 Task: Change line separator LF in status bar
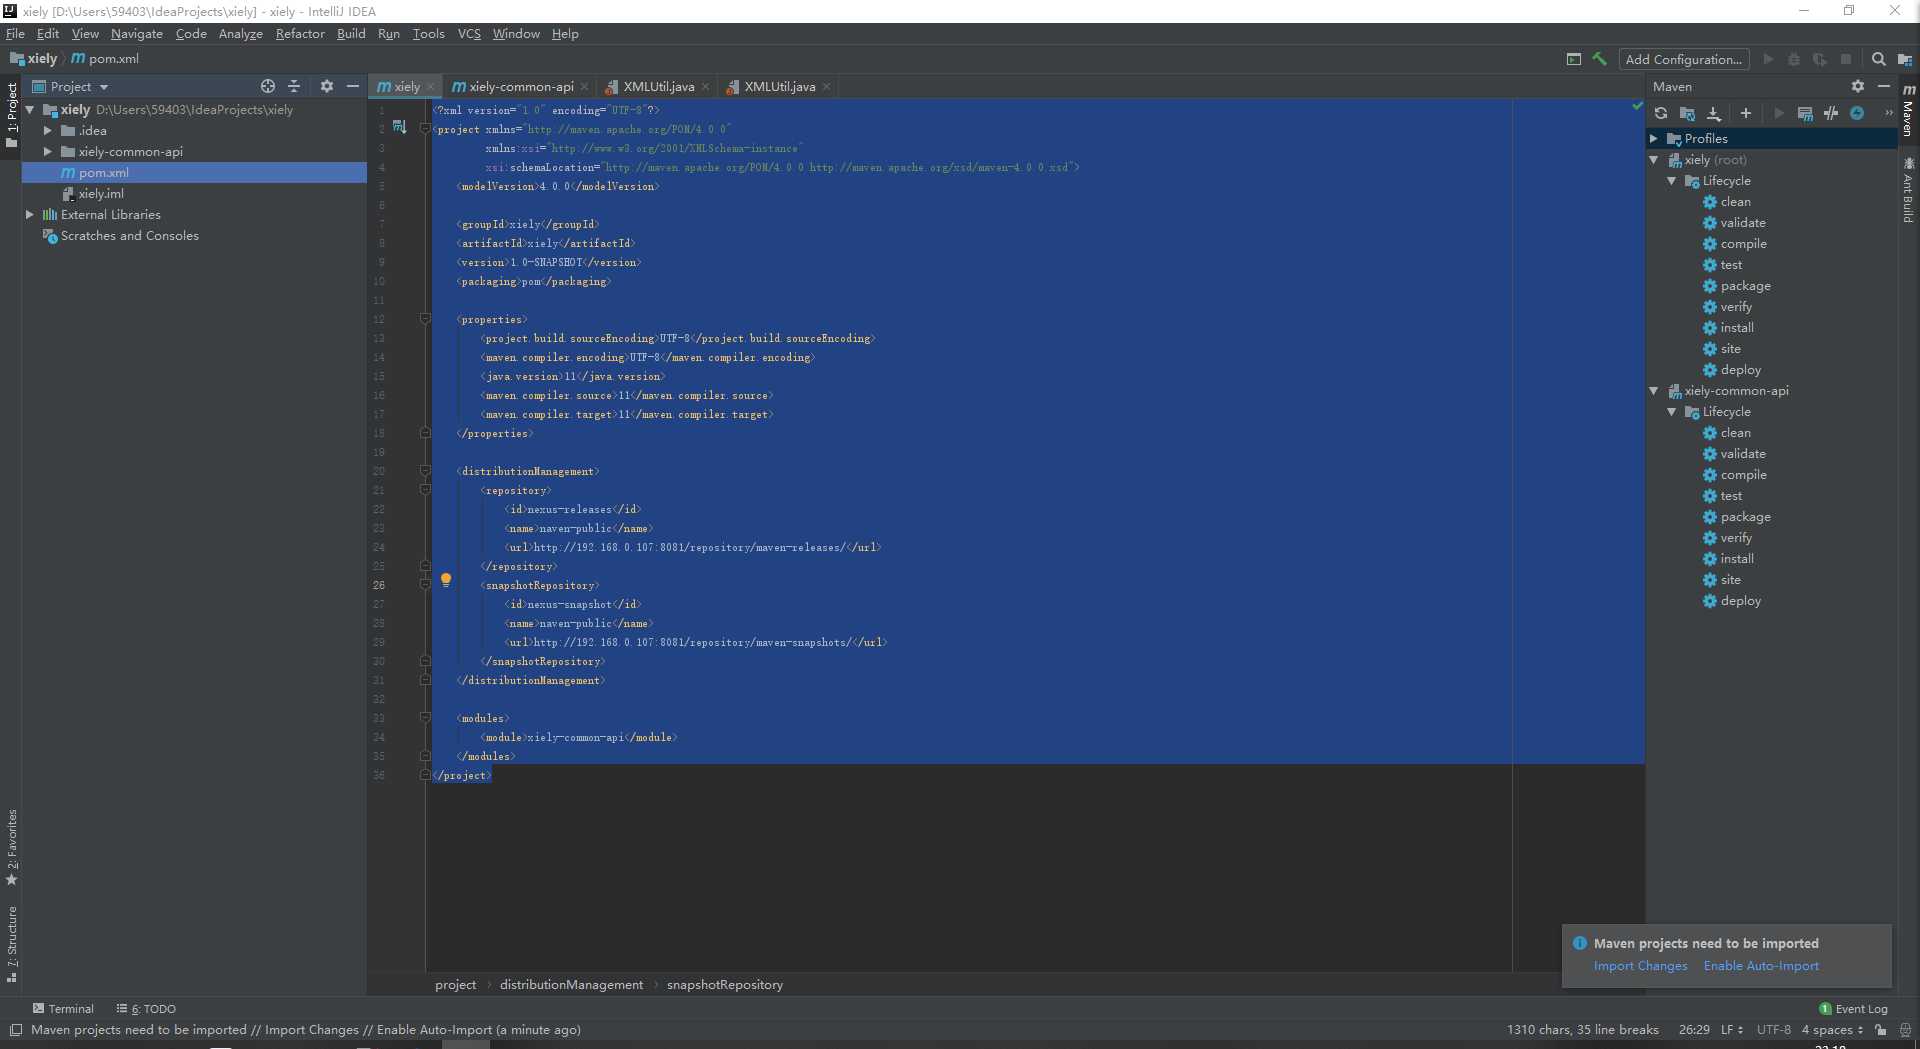(1731, 1029)
